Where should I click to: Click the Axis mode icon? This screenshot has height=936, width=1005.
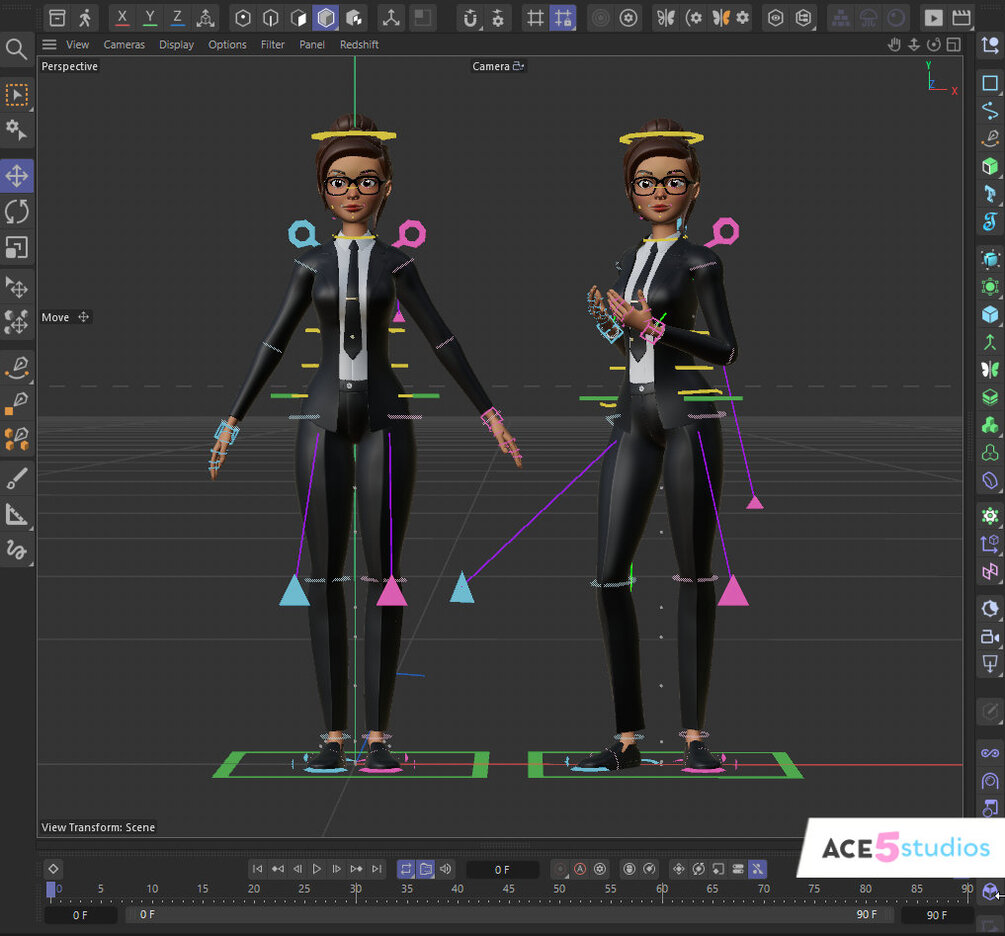391,18
